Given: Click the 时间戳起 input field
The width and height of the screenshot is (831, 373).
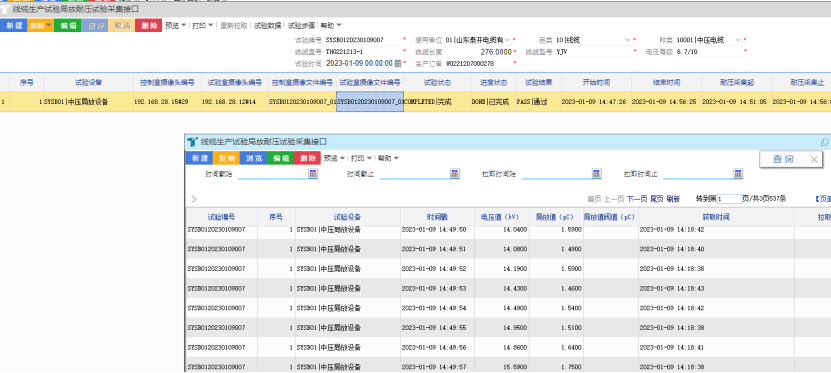Looking at the screenshot, I should coord(272,174).
